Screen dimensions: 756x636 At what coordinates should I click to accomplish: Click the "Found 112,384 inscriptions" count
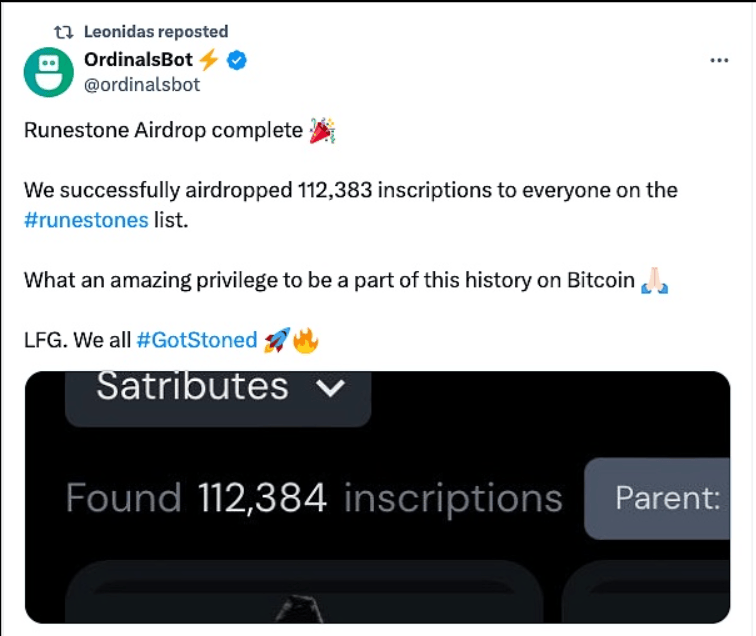click(313, 497)
